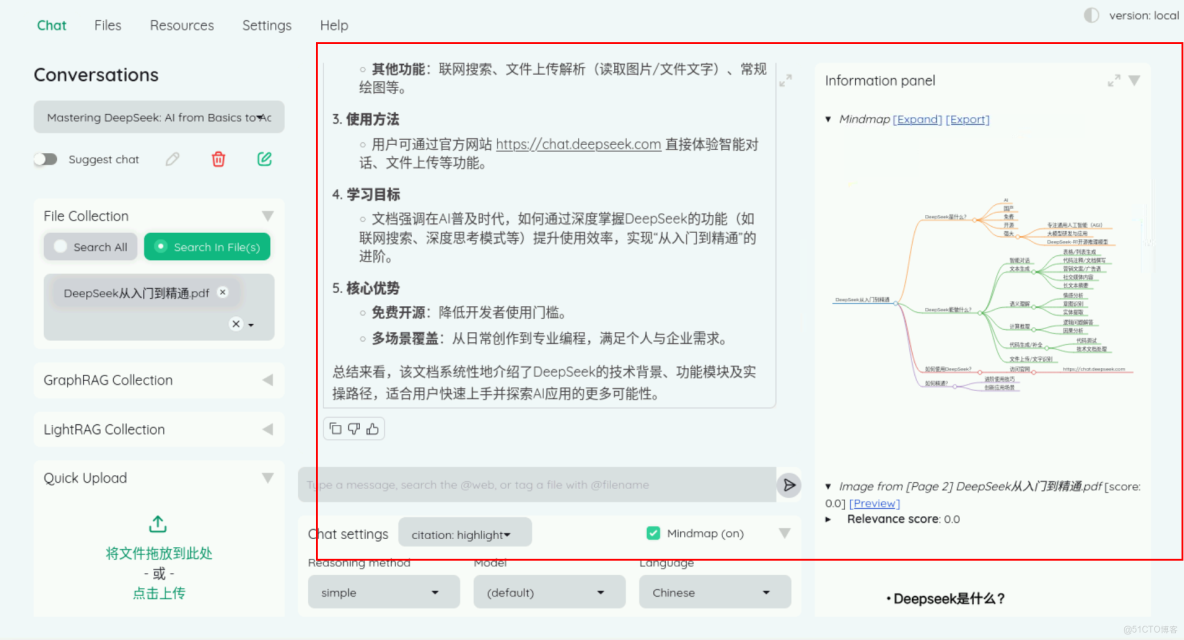The image size is (1184, 640).
Task: Collapse the File Collection panel
Action: point(267,214)
